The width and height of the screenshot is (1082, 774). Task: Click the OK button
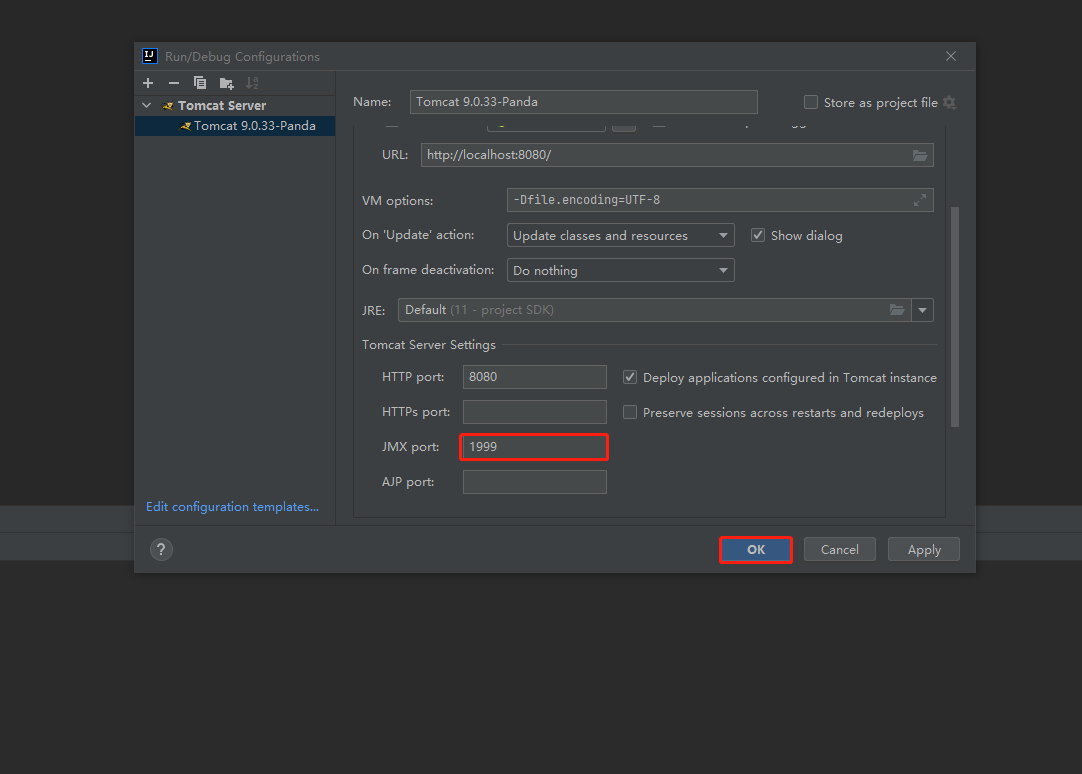tap(756, 550)
